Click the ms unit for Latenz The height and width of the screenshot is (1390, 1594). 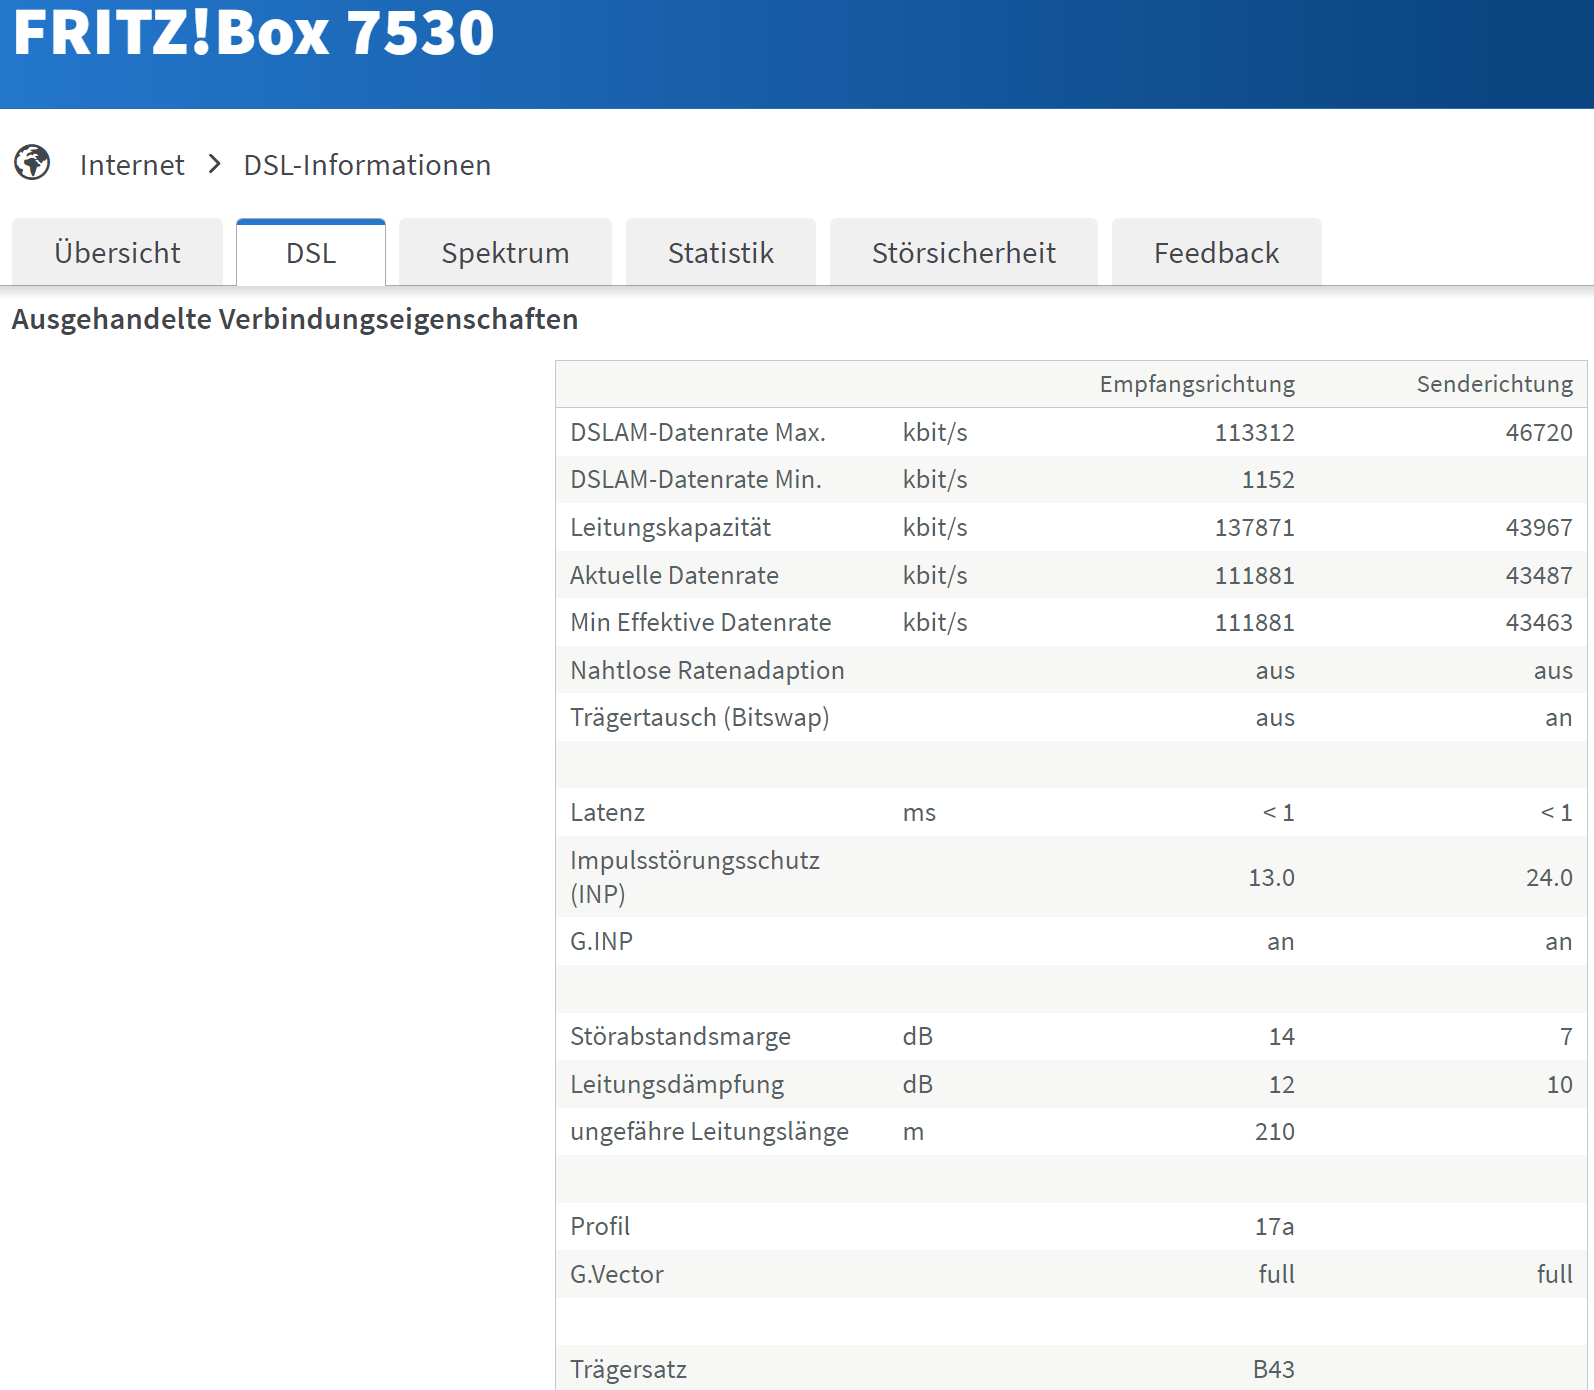pos(919,813)
